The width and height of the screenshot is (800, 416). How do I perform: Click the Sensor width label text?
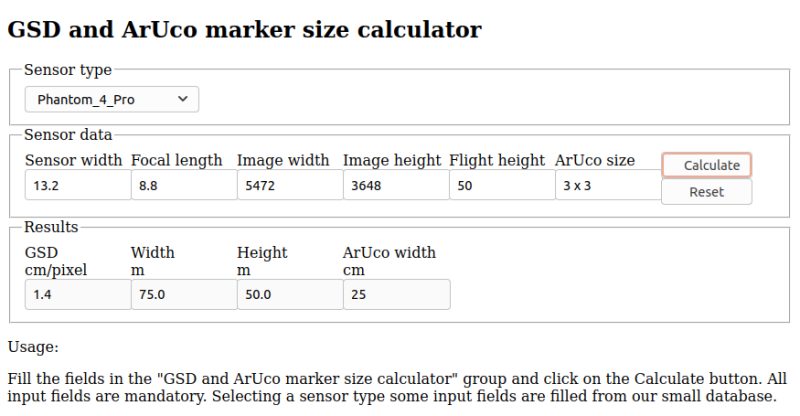pyautogui.click(x=73, y=160)
